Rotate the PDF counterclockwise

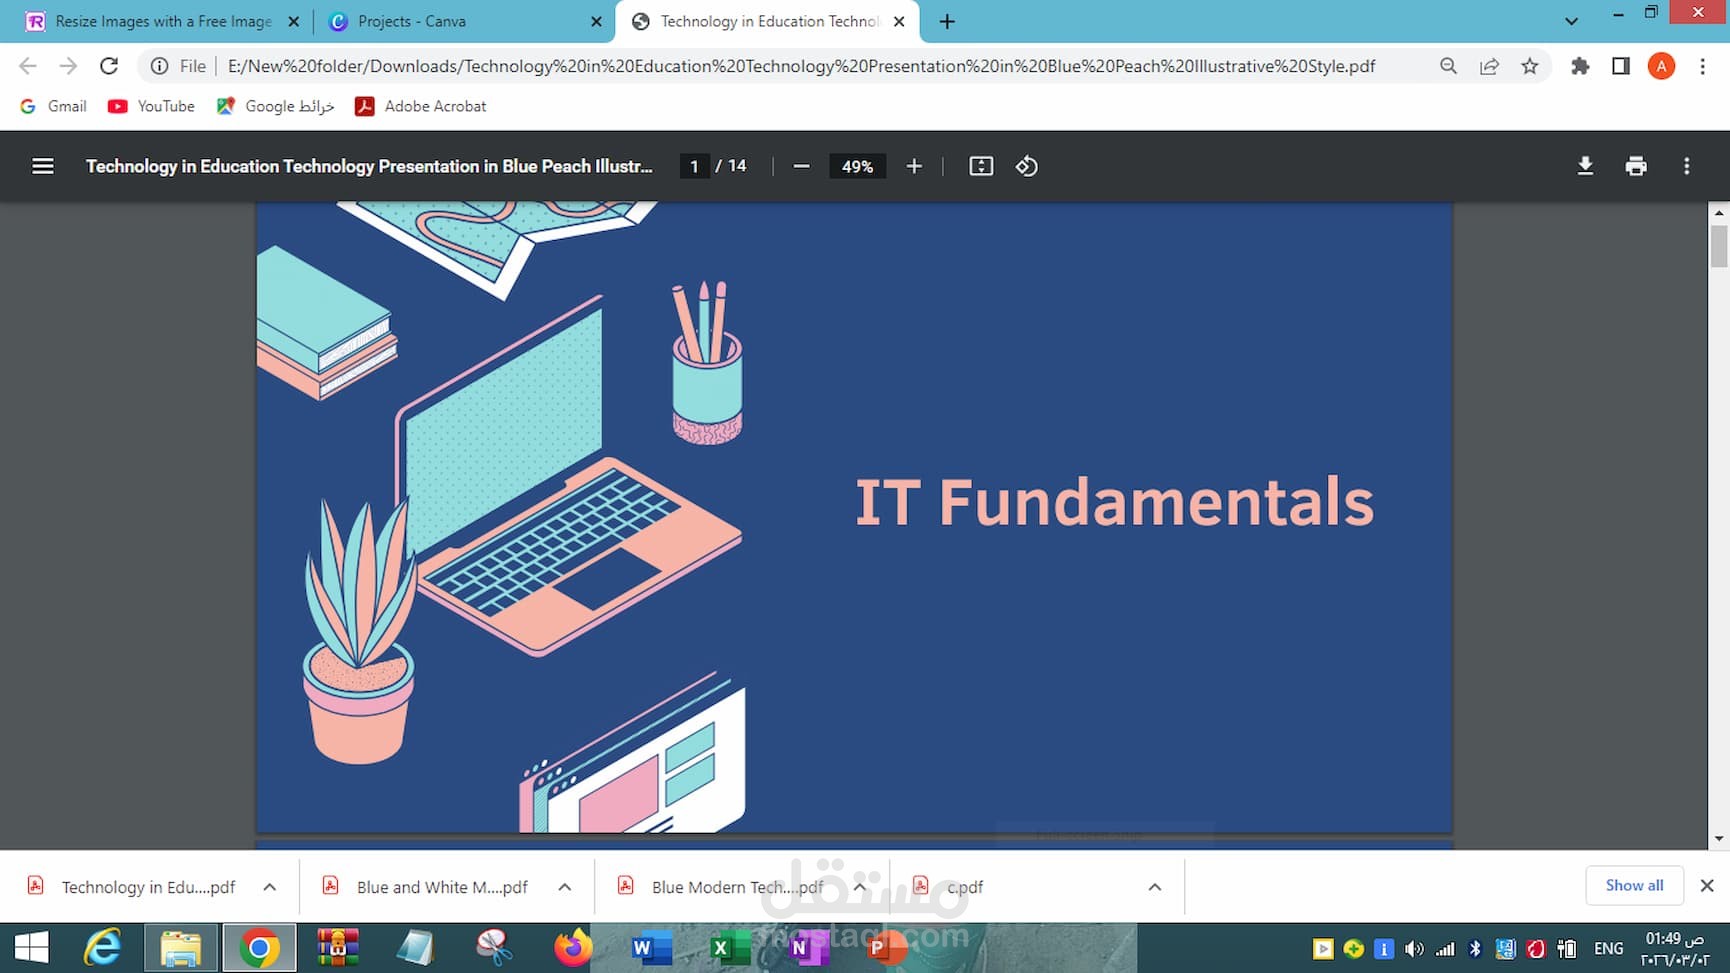[1027, 166]
